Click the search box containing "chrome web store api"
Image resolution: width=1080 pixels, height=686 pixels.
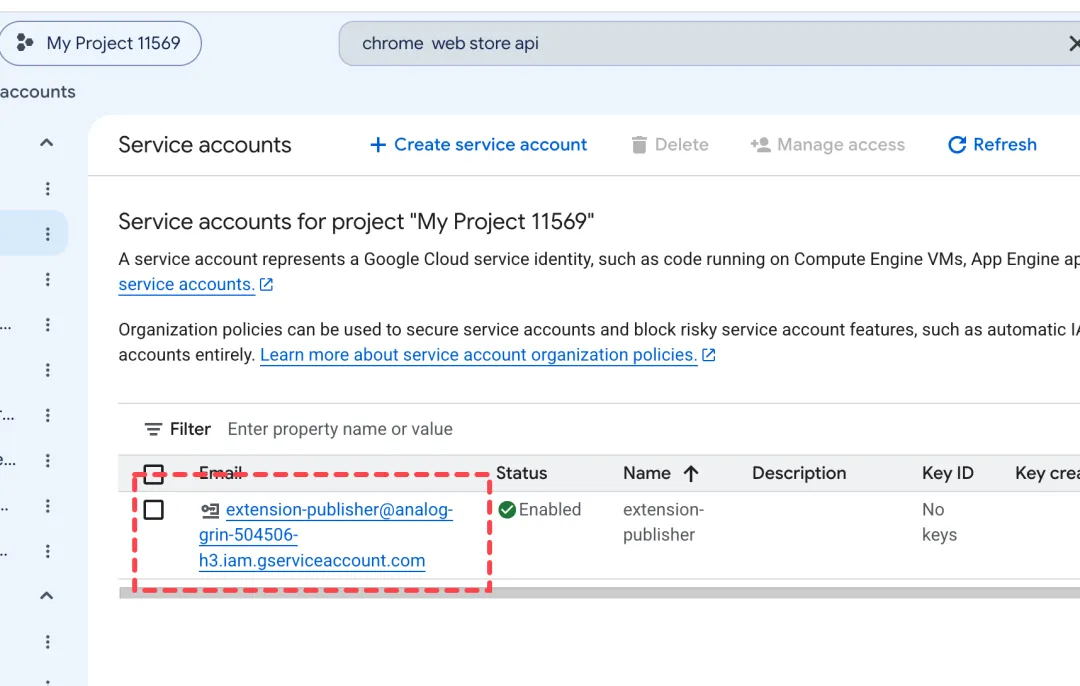point(709,43)
